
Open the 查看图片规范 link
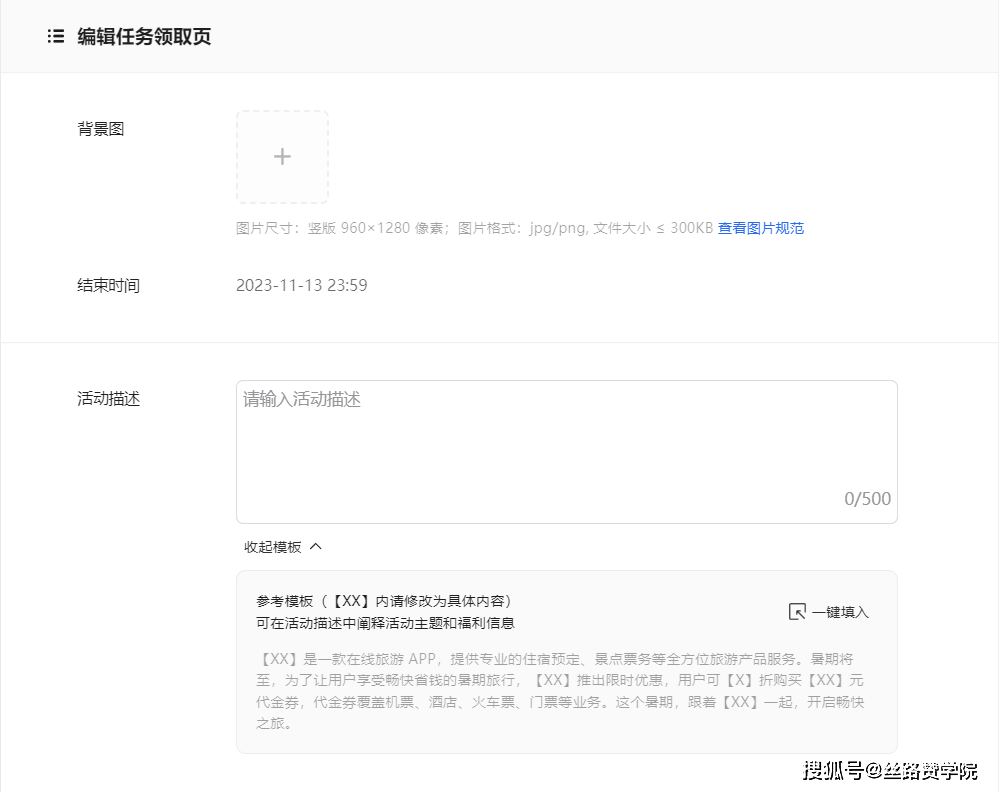[761, 228]
